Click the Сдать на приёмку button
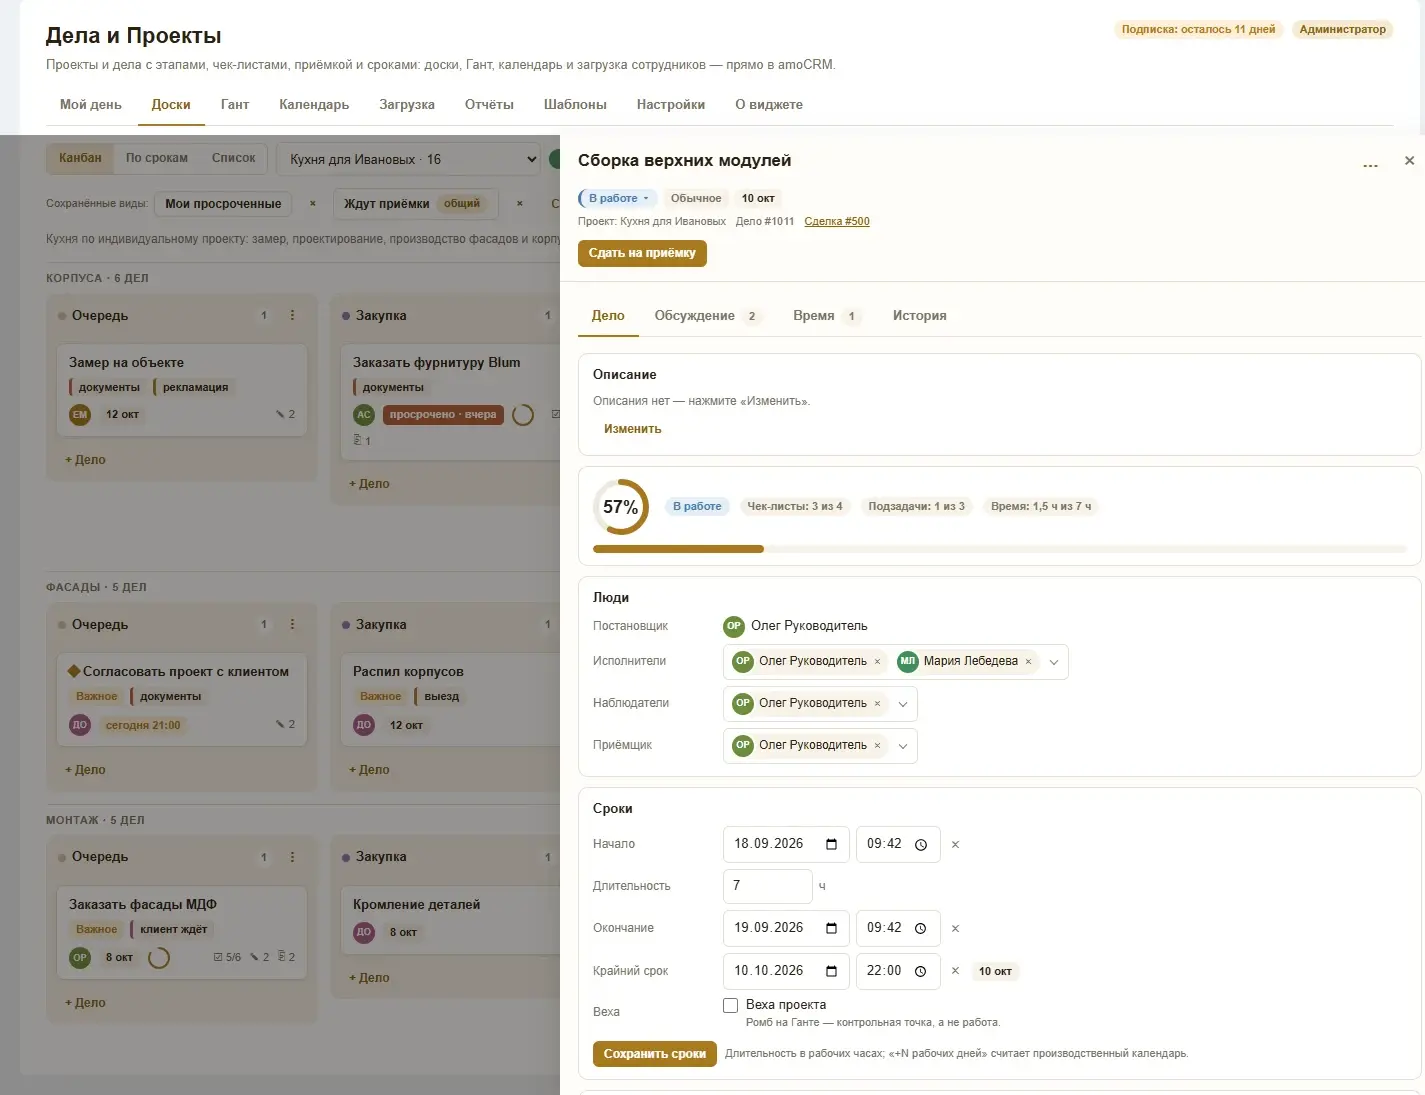This screenshot has width=1425, height=1095. 642,254
